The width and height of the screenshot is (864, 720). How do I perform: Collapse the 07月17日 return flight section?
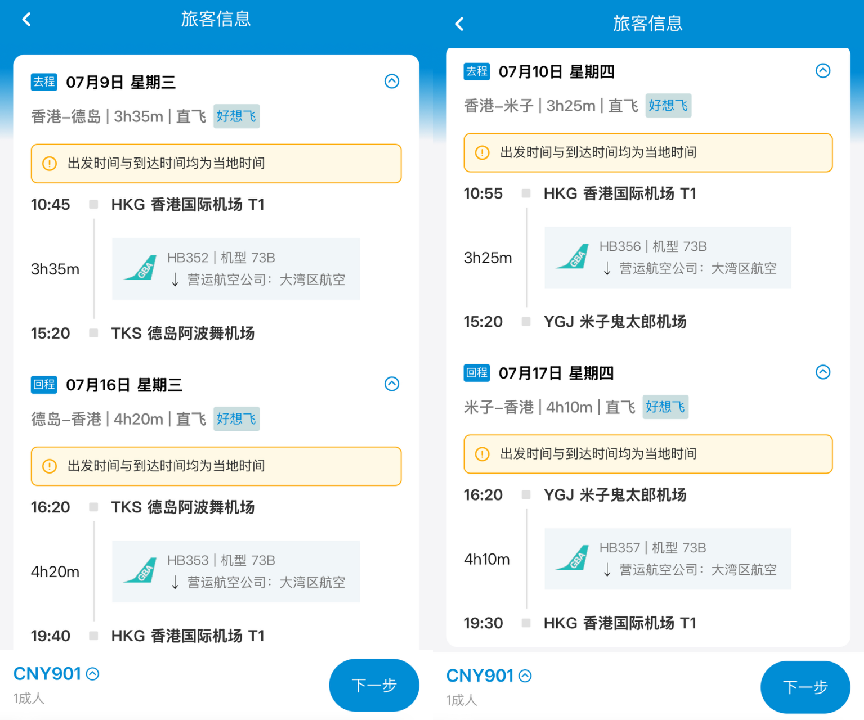[823, 372]
